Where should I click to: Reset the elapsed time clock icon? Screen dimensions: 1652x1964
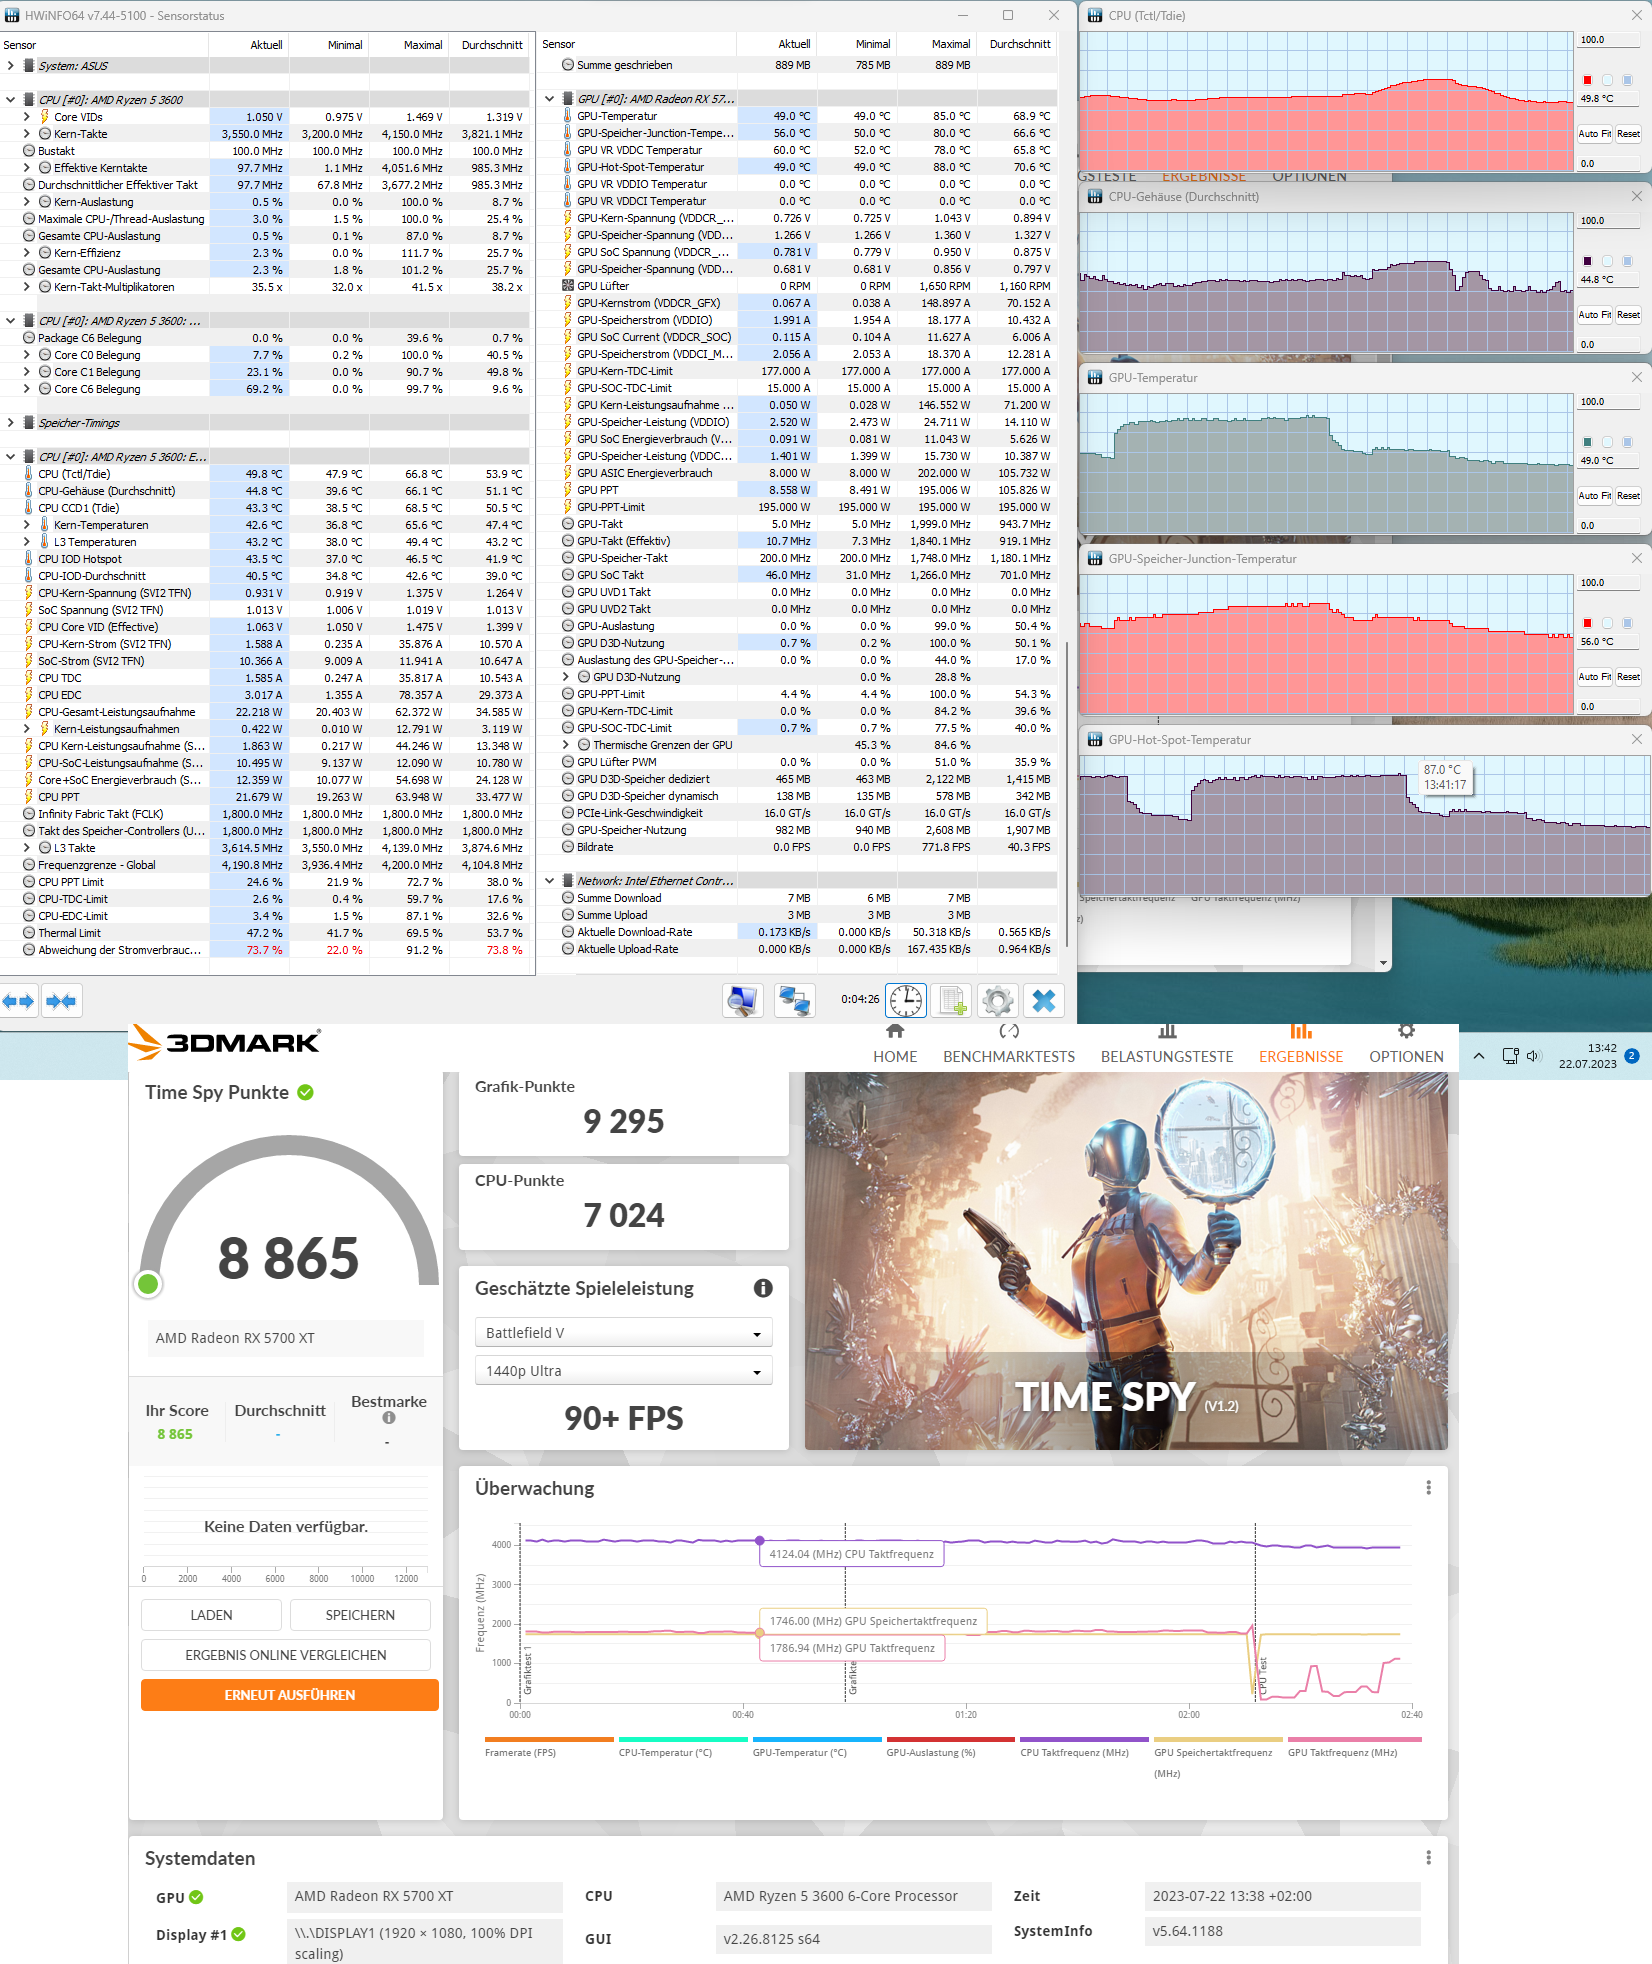click(x=906, y=1000)
